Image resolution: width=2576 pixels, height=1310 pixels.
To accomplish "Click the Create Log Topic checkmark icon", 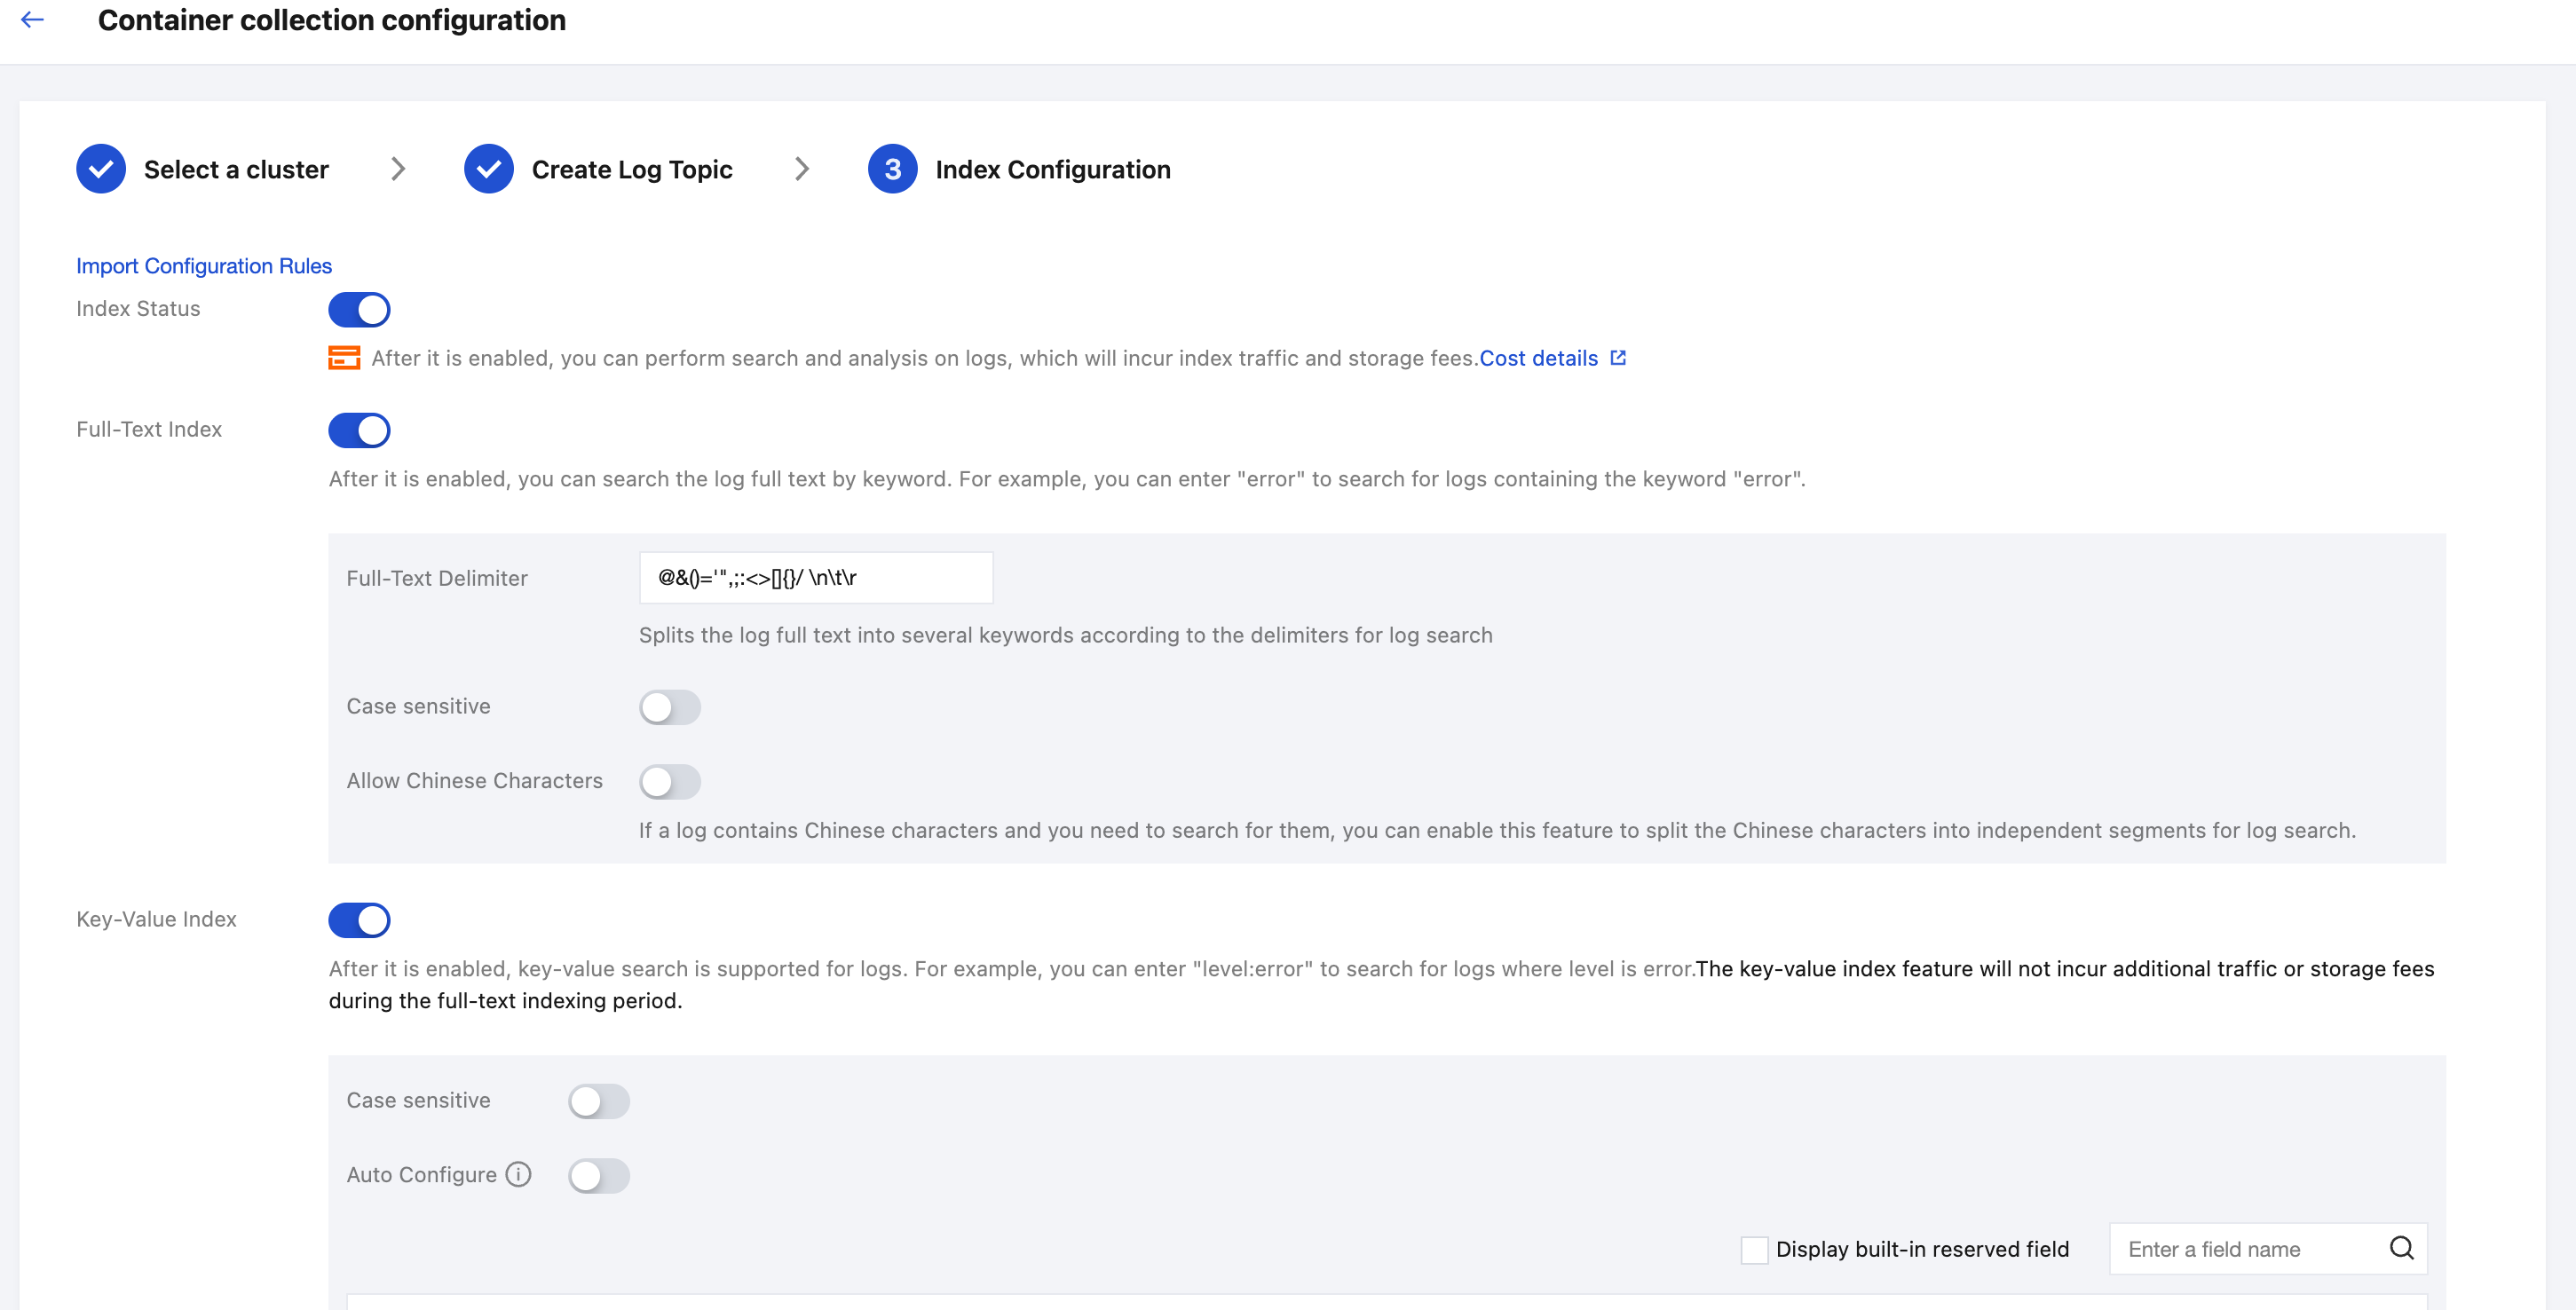I will pos(488,169).
